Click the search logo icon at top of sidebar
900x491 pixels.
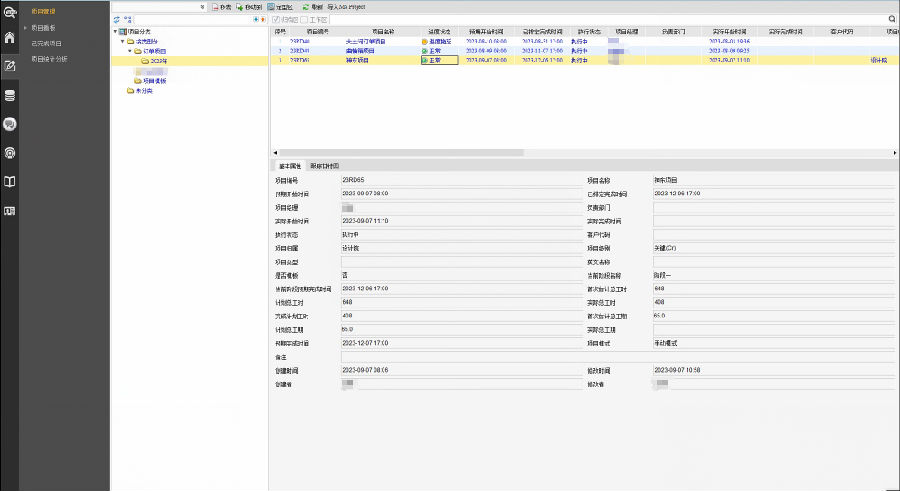pyautogui.click(x=9, y=11)
